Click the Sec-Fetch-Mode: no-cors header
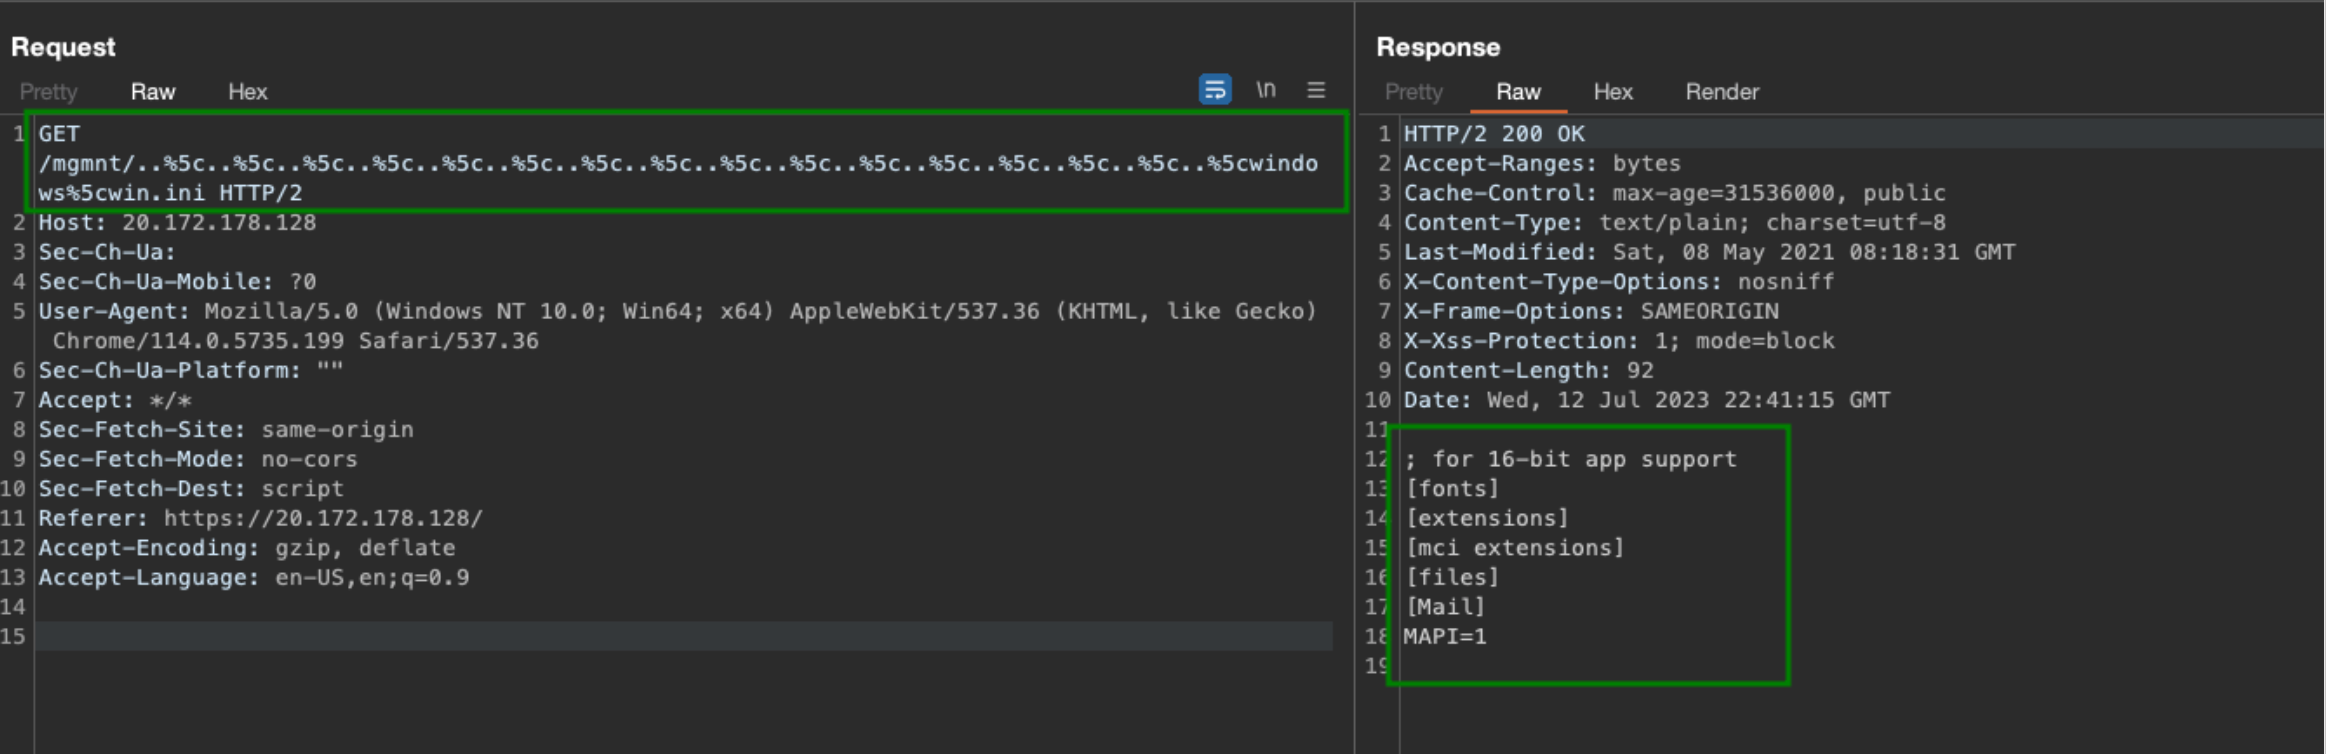2326x754 pixels. 198,459
